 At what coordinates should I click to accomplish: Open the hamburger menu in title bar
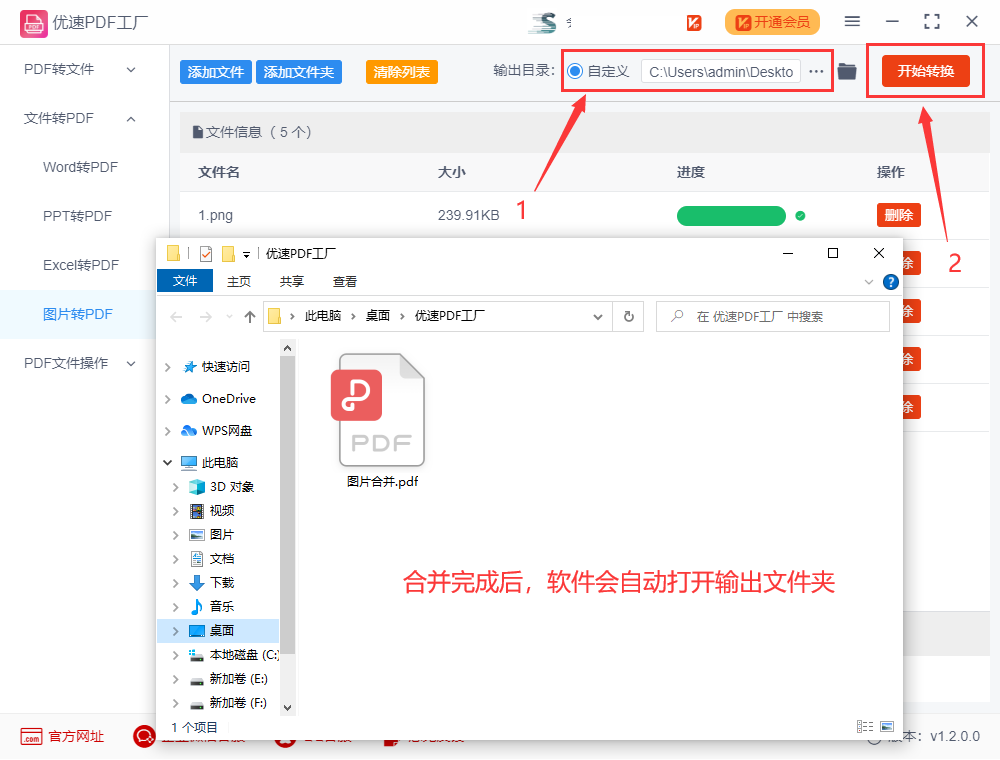click(852, 21)
